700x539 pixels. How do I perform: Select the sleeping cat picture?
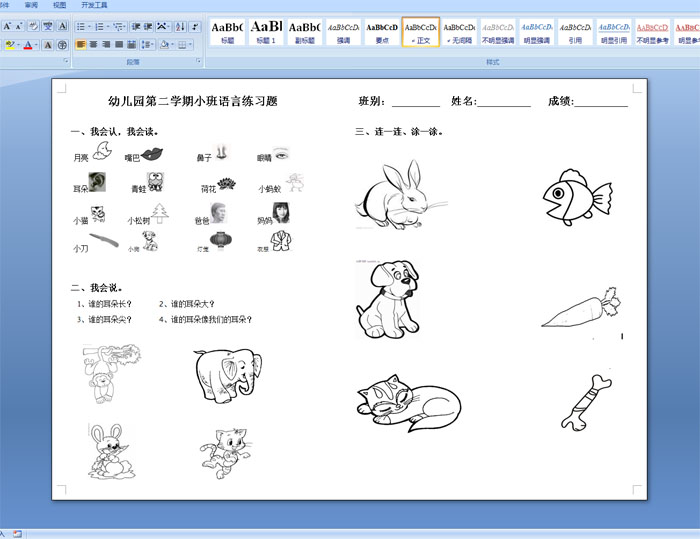coord(409,403)
